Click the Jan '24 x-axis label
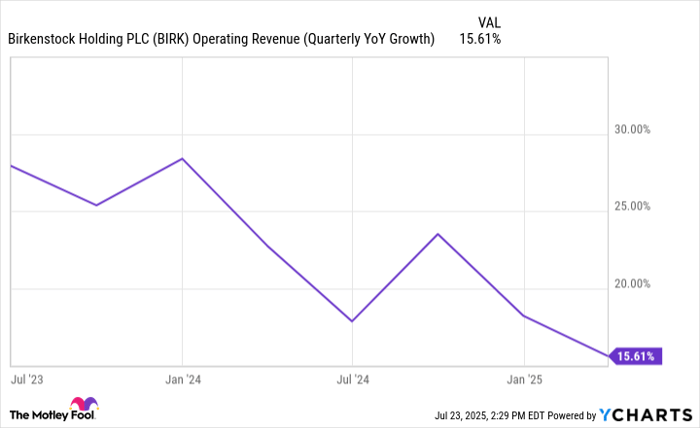This screenshot has height=428, width=700. tap(183, 379)
